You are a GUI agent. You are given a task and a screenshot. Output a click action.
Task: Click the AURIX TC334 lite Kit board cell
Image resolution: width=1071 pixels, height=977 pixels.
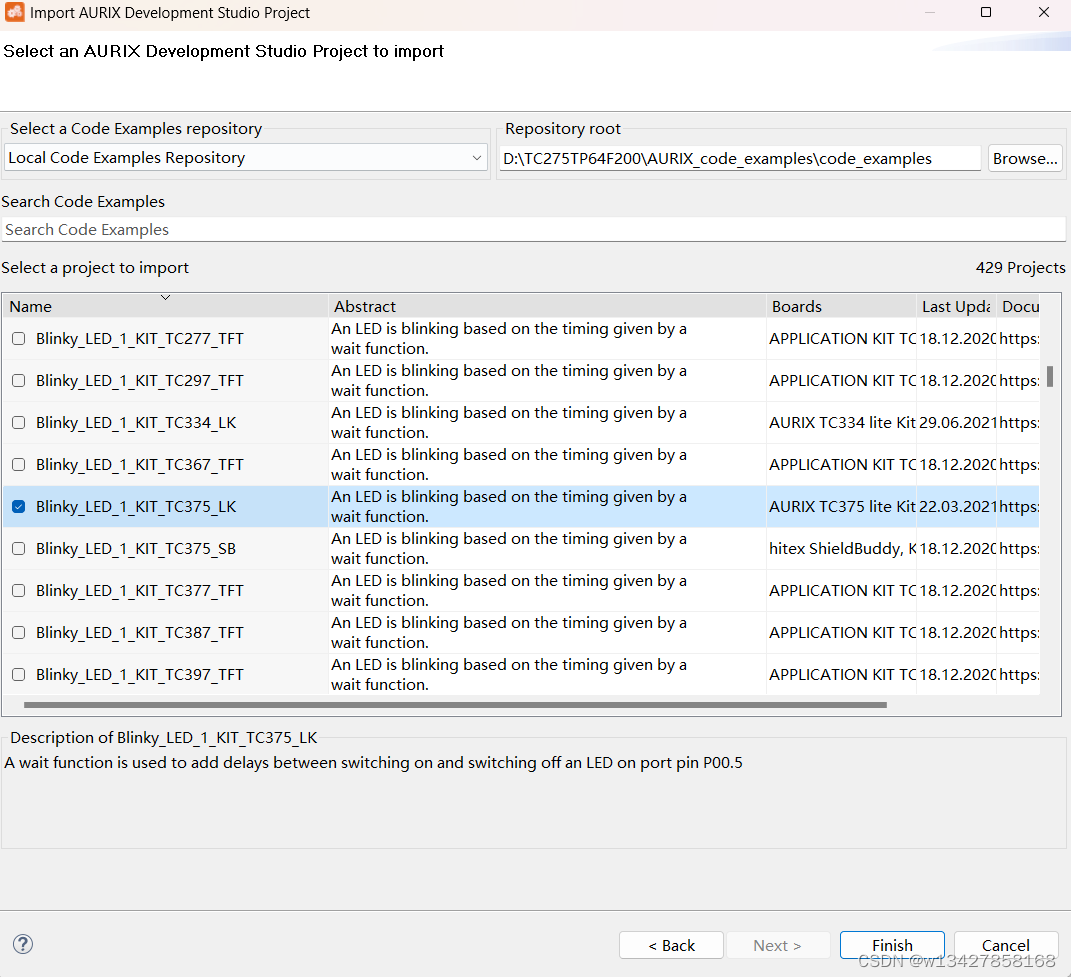[842, 423]
